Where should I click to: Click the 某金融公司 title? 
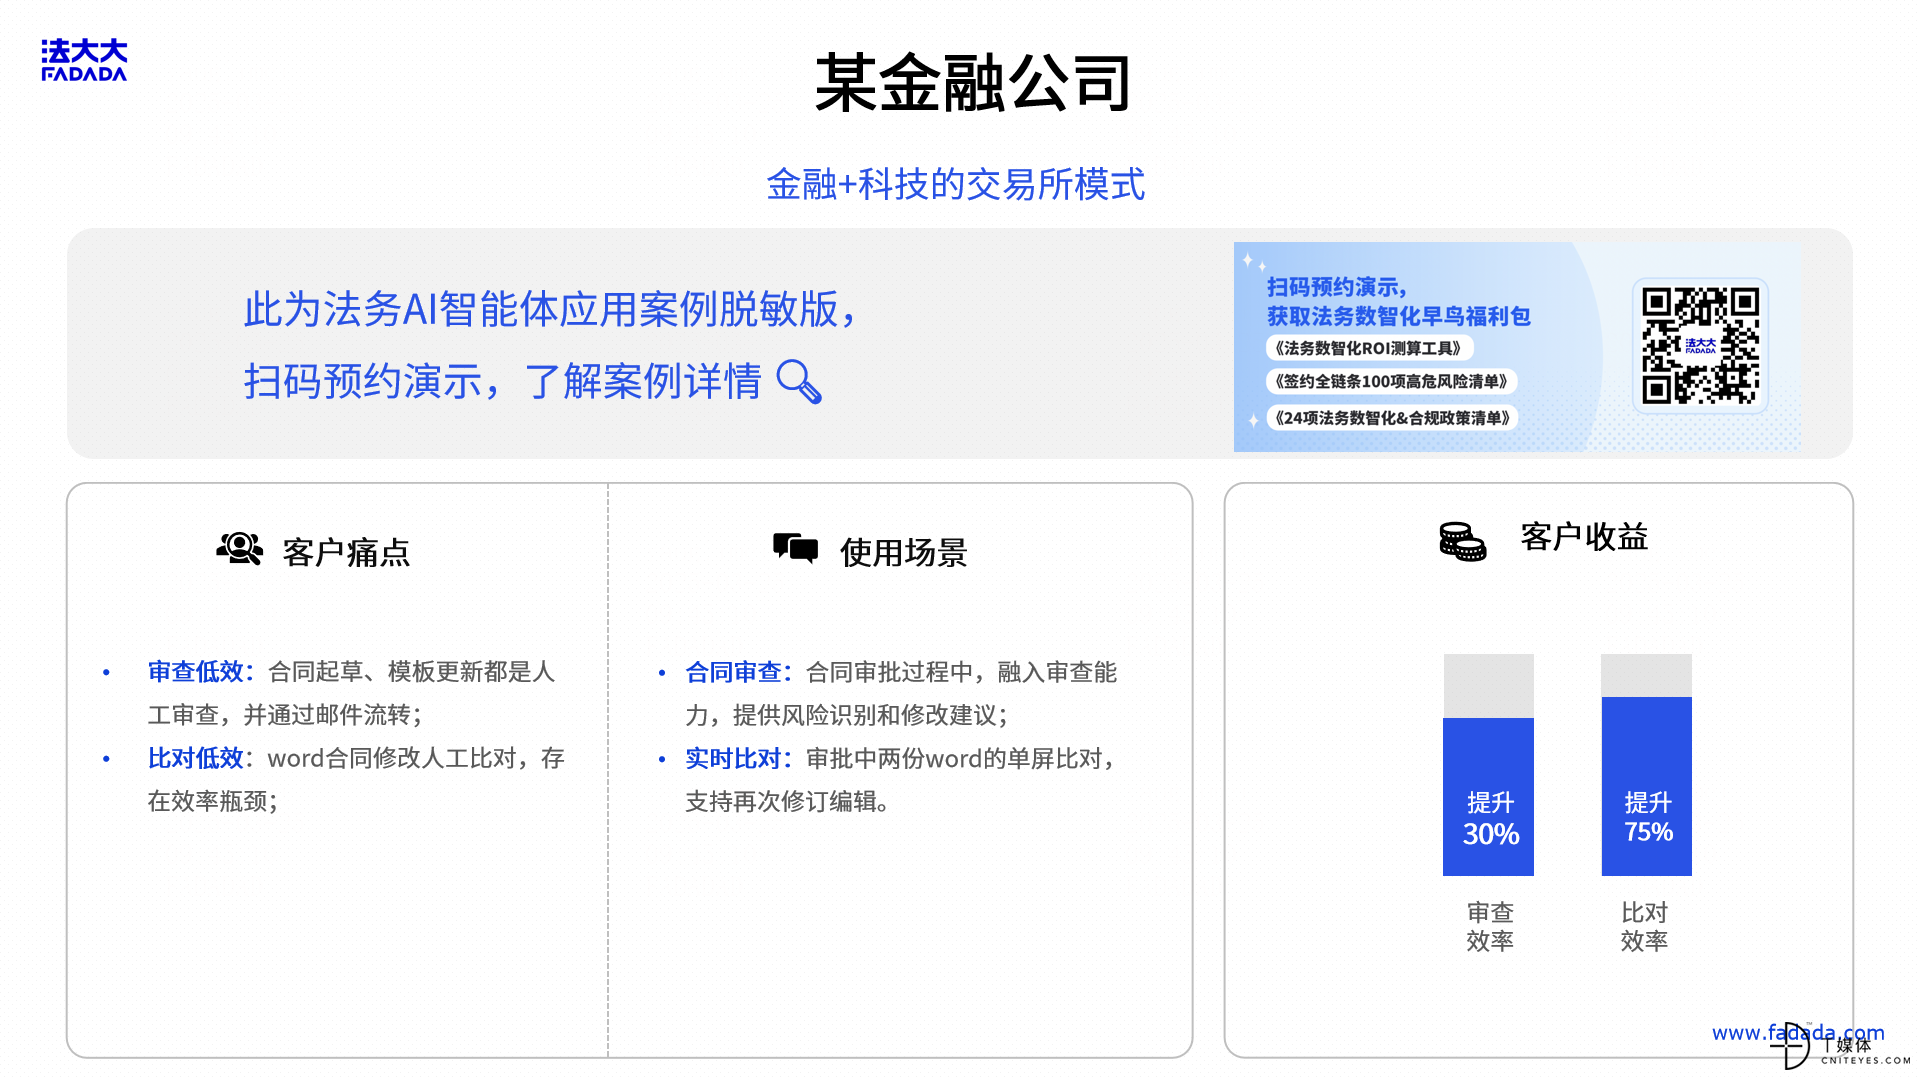click(973, 83)
